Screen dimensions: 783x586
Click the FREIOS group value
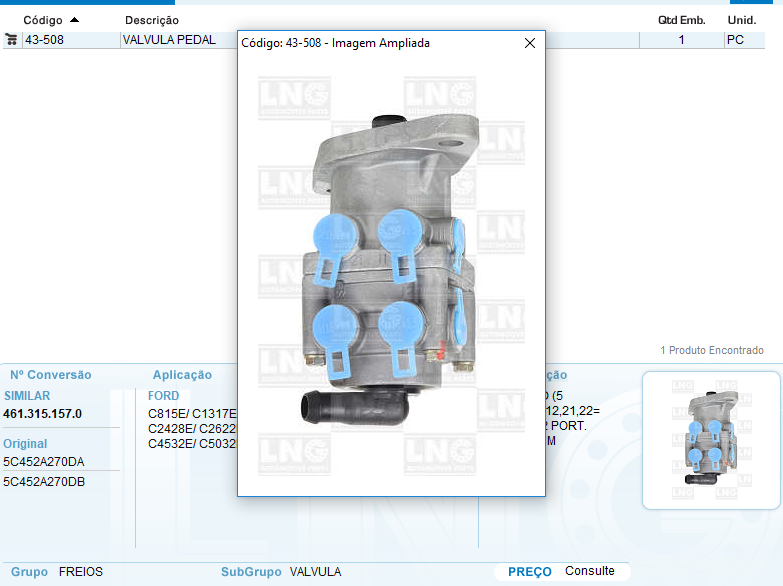[81, 572]
